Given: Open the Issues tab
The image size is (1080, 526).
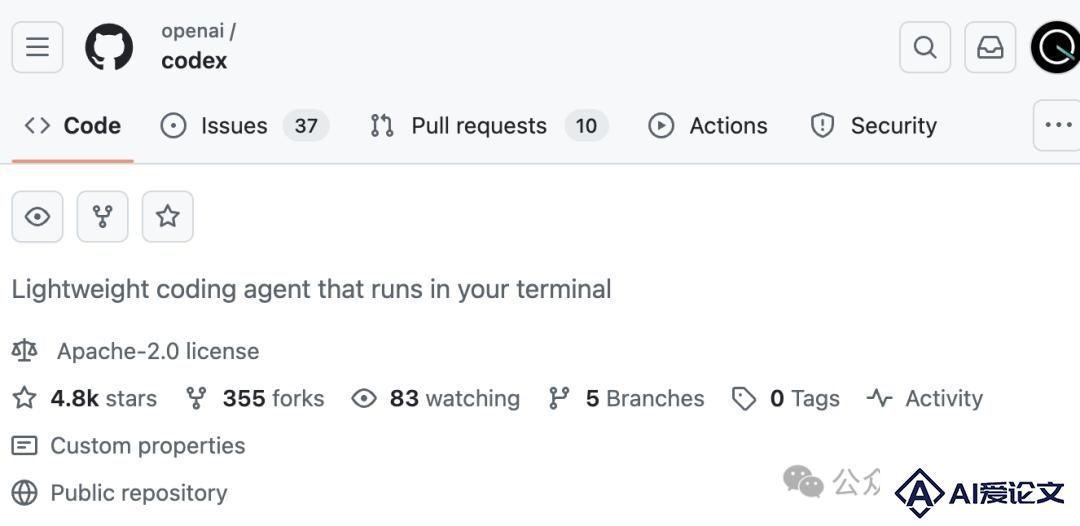Looking at the screenshot, I should pyautogui.click(x=245, y=126).
